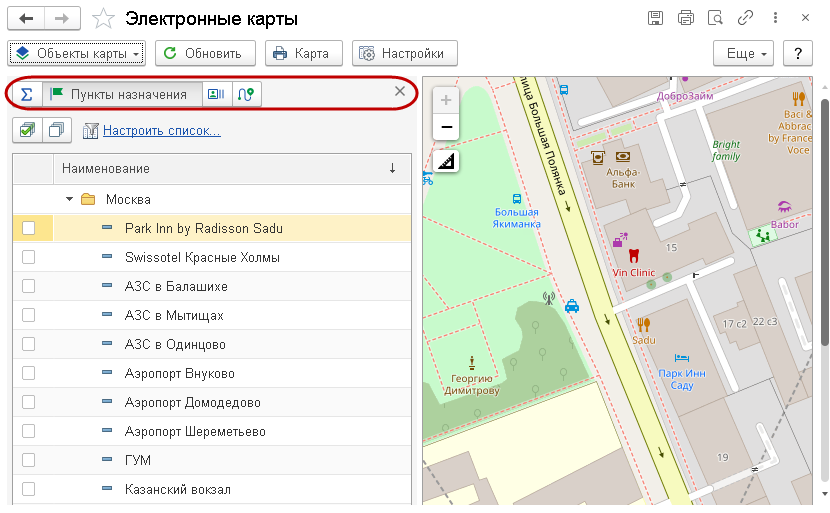Zoom out the map with minus
The height and width of the screenshot is (513, 830).
coord(446,127)
